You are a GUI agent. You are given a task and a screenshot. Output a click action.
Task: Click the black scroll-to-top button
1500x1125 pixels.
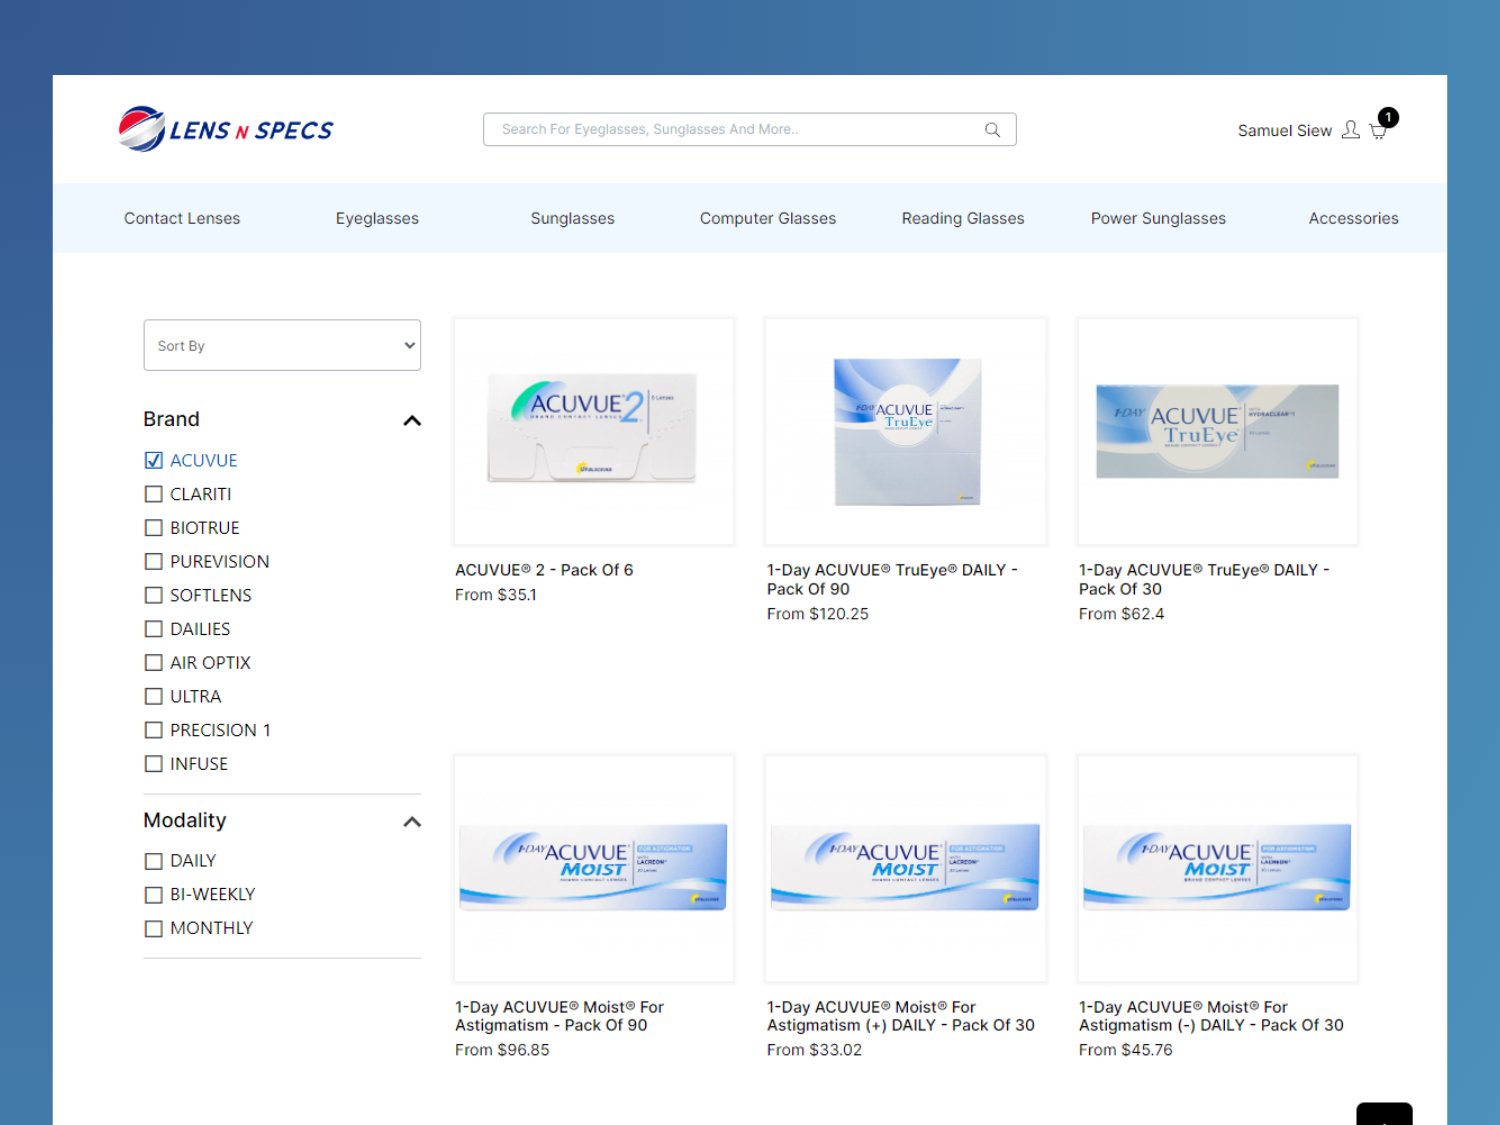[1384, 1114]
